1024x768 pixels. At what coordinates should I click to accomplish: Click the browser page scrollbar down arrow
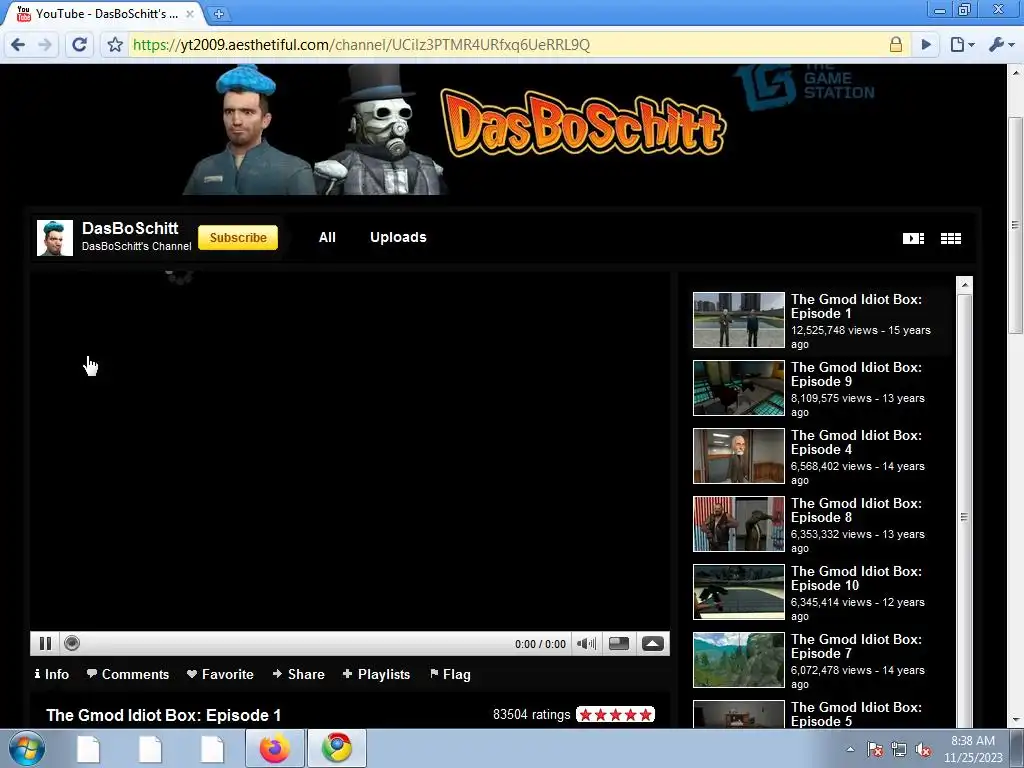click(1015, 720)
